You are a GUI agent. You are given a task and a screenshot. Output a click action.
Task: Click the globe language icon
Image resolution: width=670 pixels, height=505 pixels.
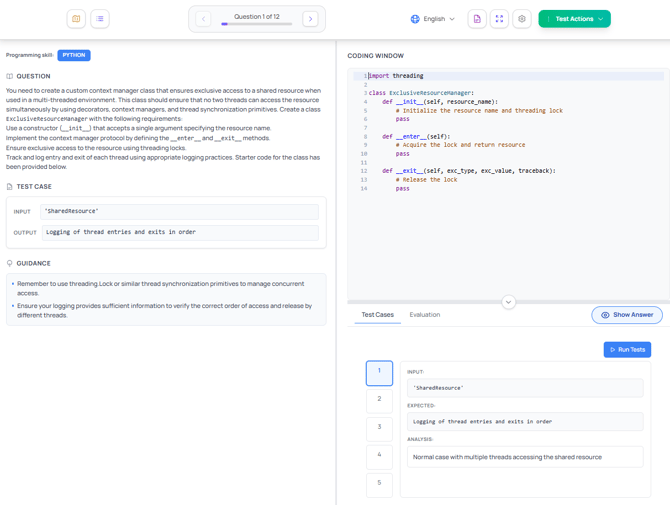click(x=415, y=19)
